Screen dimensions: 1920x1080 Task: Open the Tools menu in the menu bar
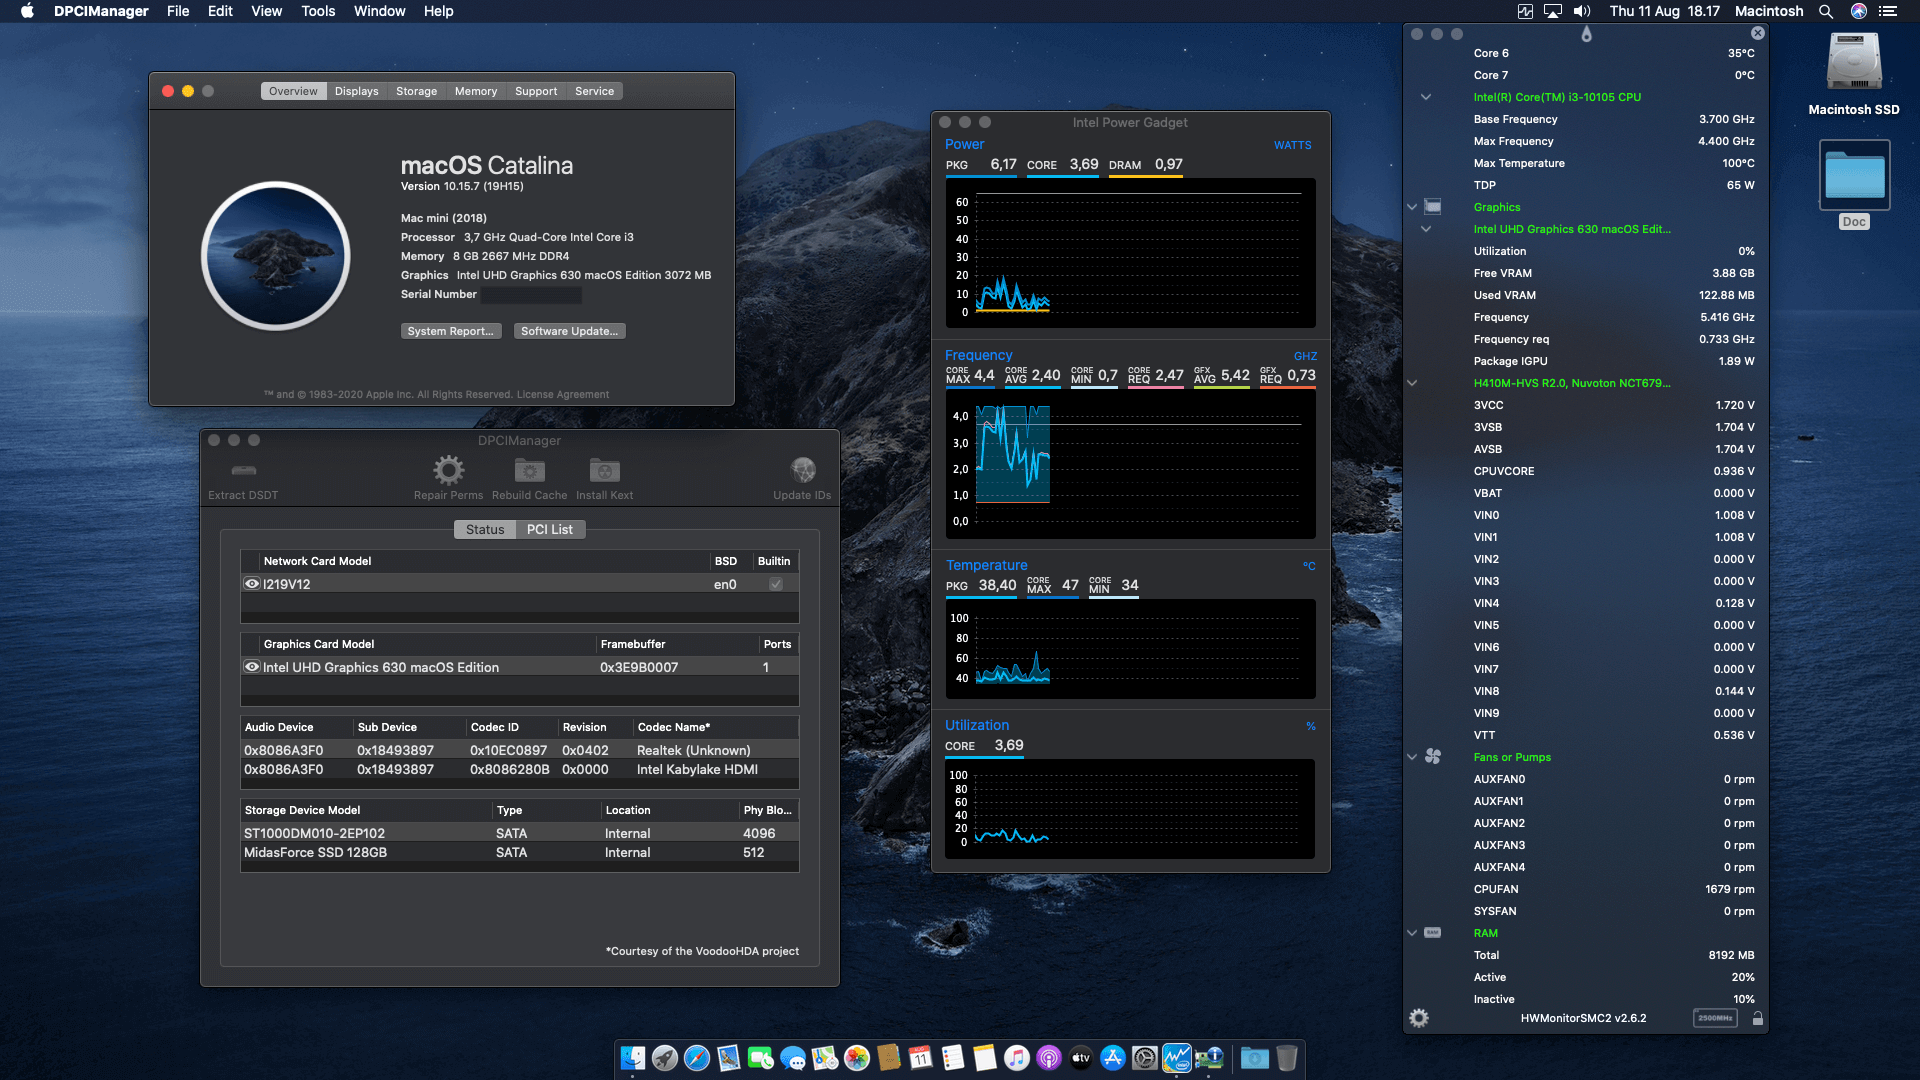[317, 11]
